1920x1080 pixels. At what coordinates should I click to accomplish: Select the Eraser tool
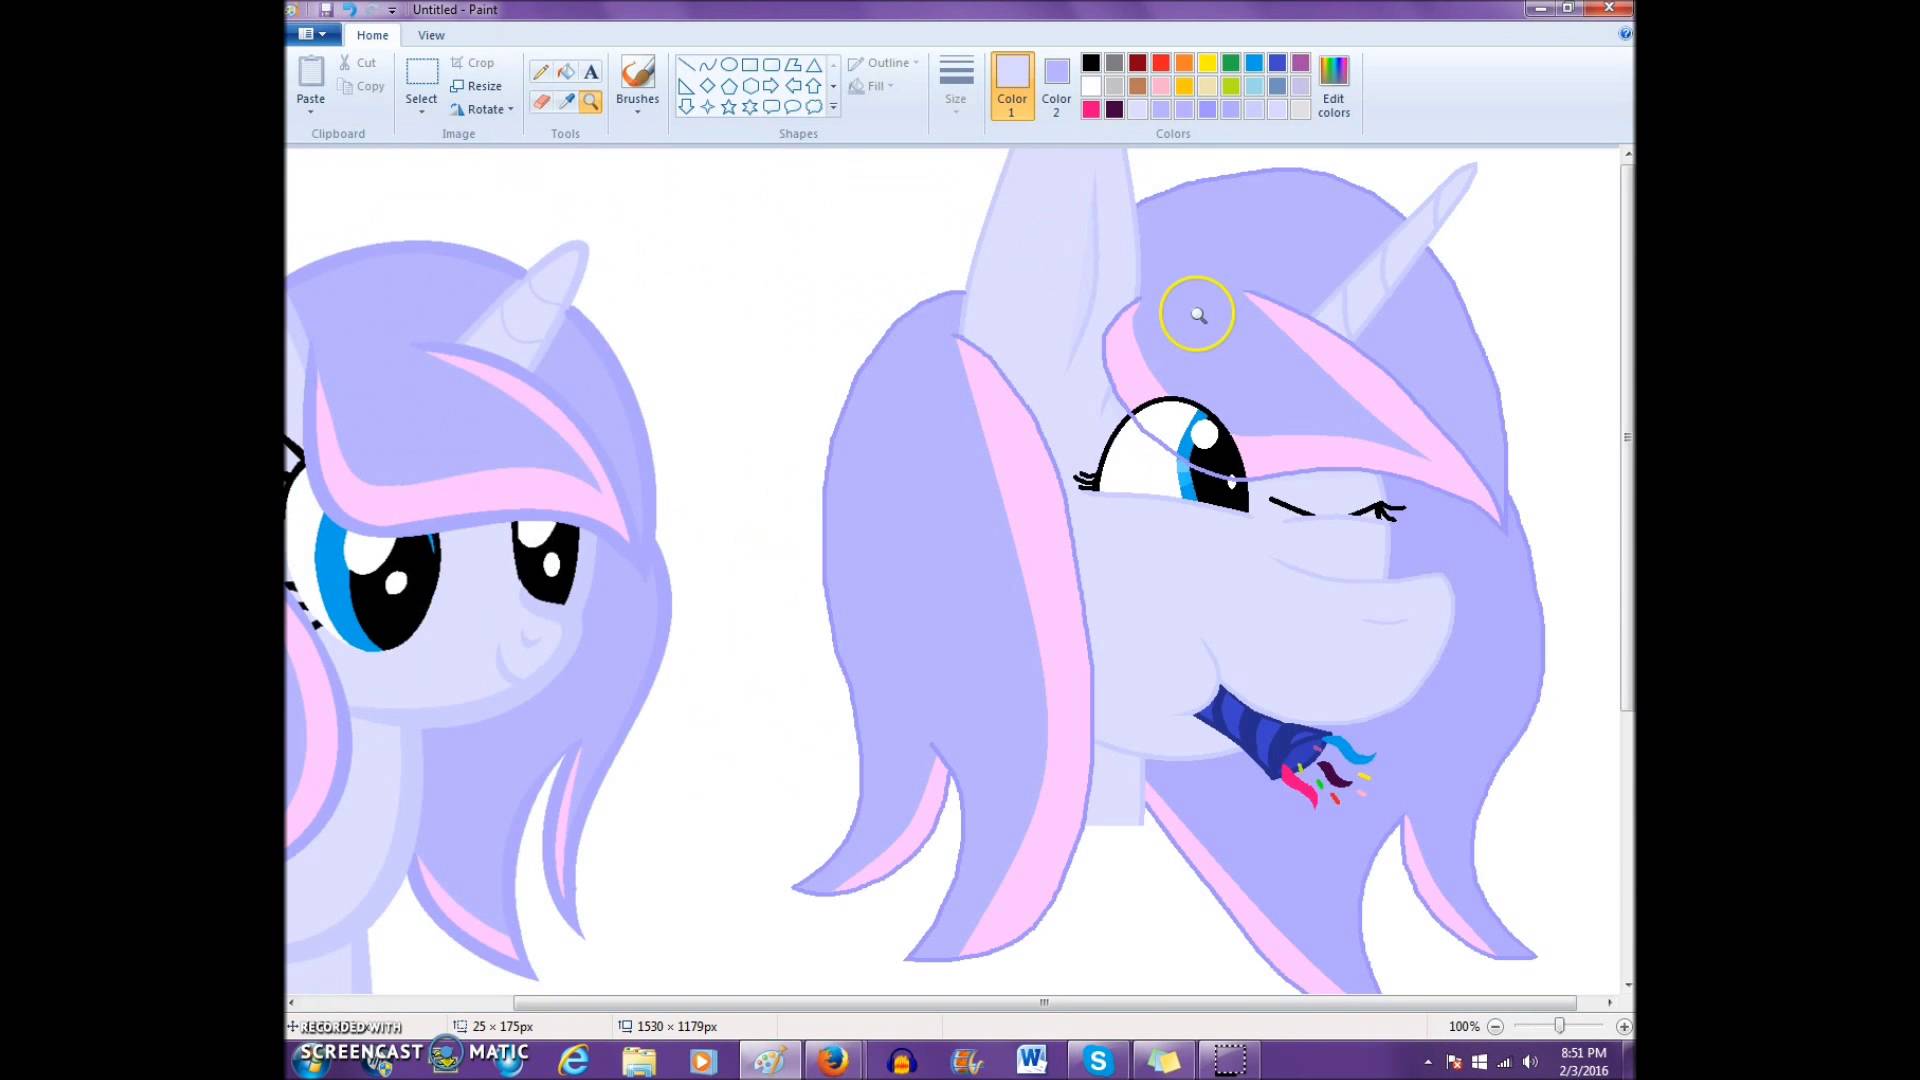[x=541, y=102]
